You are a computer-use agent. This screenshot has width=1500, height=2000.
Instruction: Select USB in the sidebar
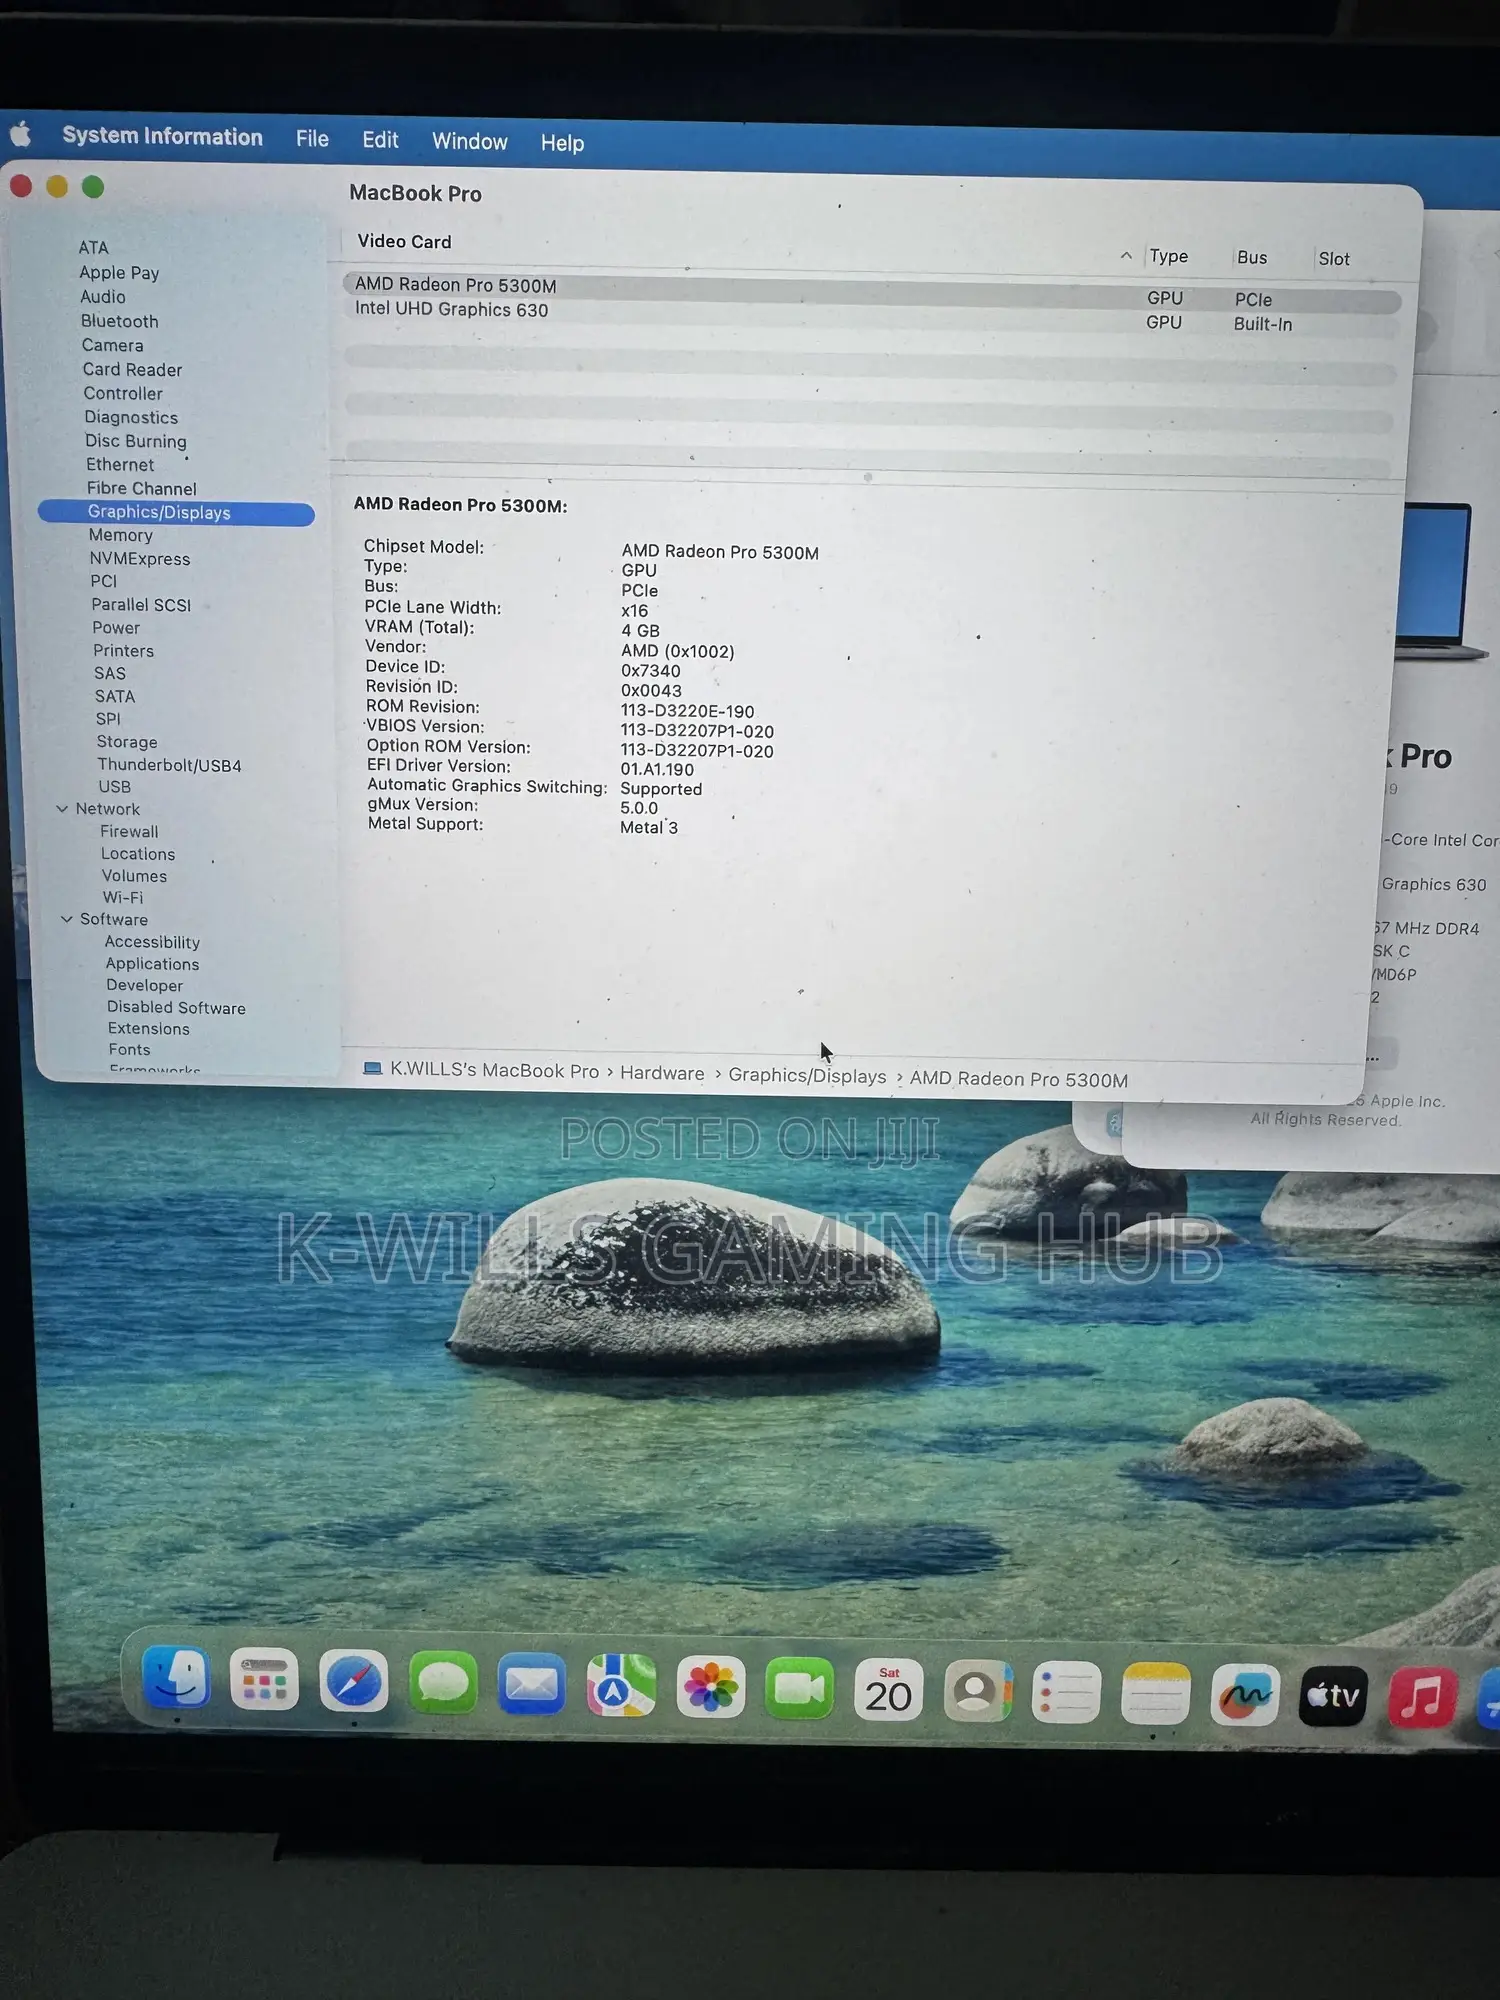[x=114, y=786]
